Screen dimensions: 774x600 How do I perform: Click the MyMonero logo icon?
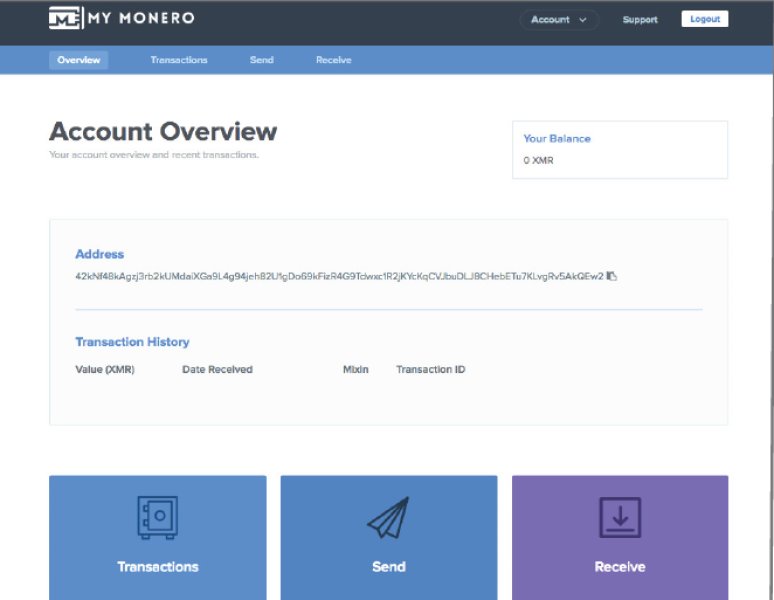click(65, 18)
